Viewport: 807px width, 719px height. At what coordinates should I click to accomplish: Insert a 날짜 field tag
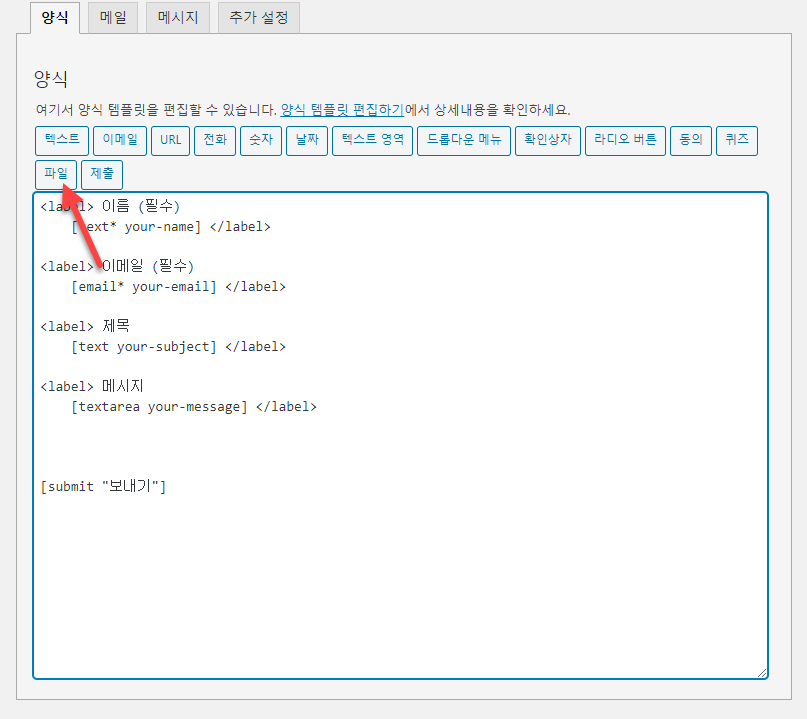307,141
